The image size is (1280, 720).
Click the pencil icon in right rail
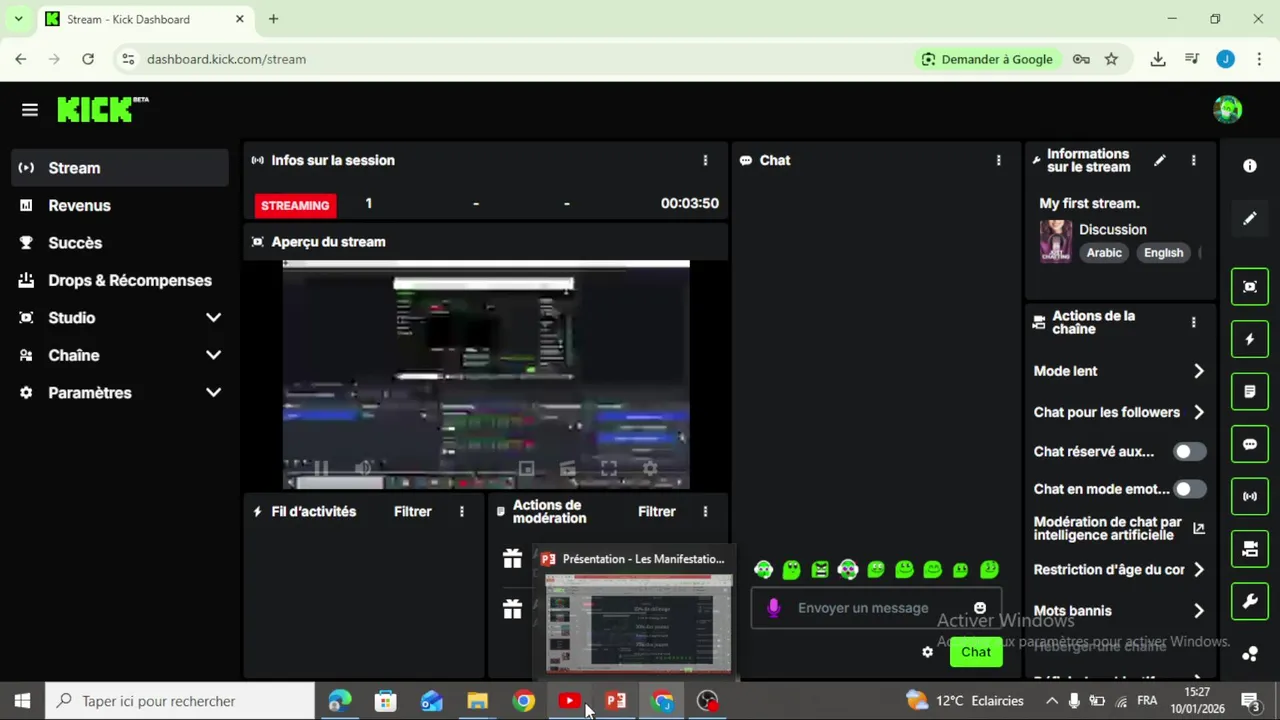(1249, 219)
